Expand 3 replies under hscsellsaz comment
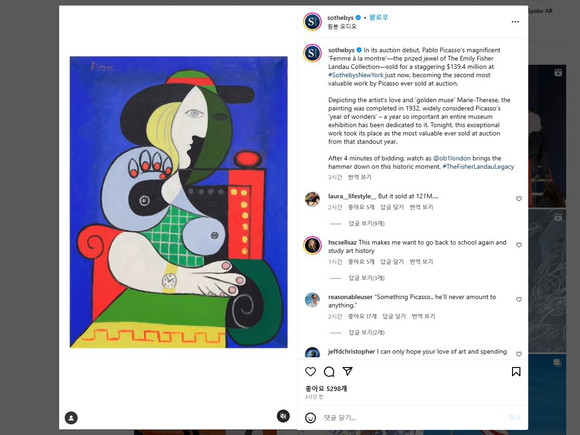580x435 pixels. point(366,278)
